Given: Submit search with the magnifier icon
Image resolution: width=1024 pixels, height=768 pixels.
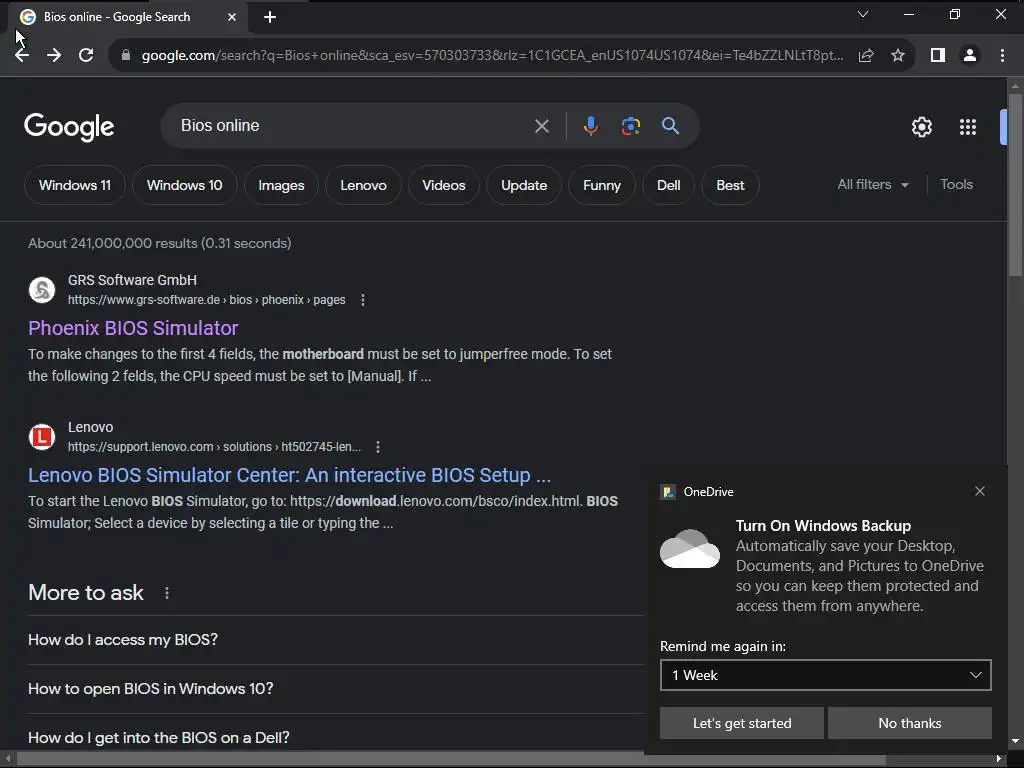Looking at the screenshot, I should (x=671, y=126).
